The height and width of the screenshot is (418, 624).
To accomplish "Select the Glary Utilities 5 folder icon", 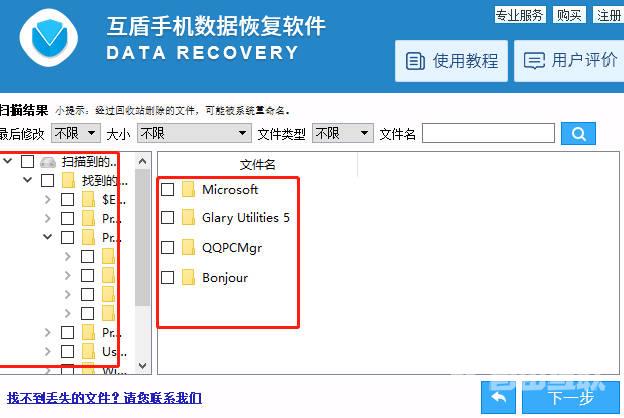I will pyautogui.click(x=188, y=218).
